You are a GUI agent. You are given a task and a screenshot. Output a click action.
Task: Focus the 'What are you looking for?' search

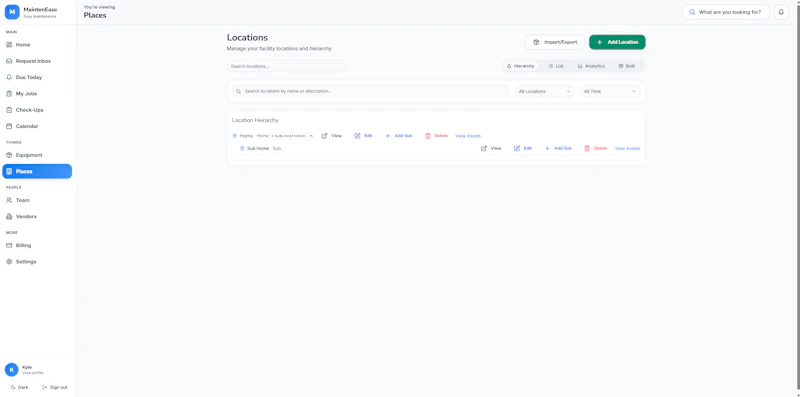726,12
